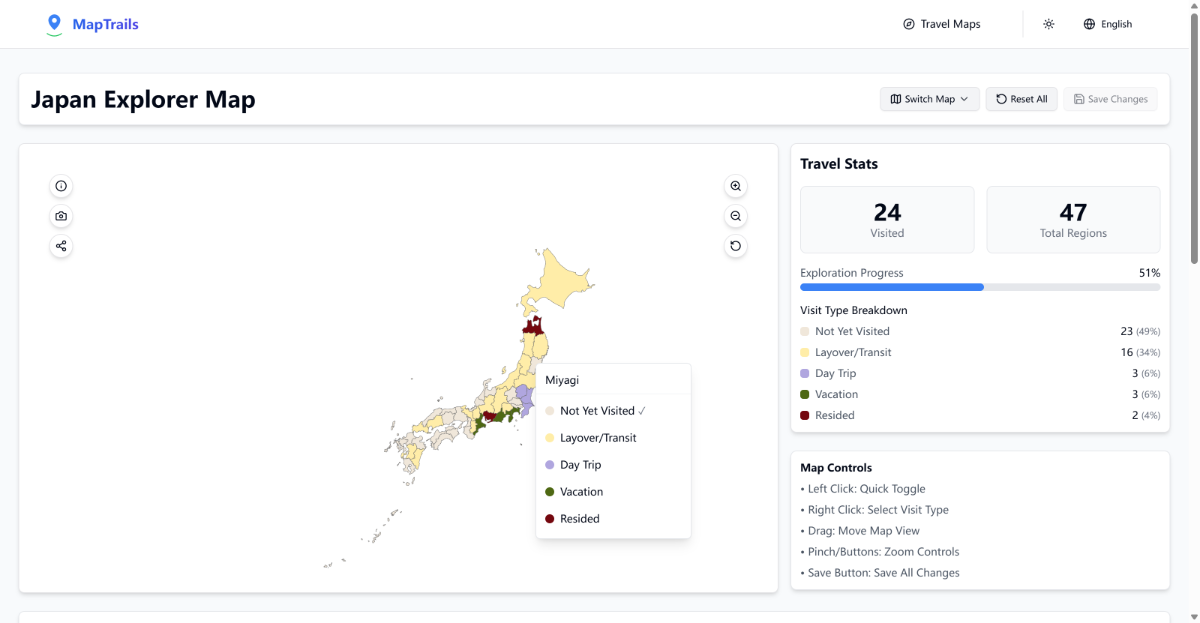The width and height of the screenshot is (1200, 623).
Task: Choose Day Trip for Miyagi
Action: point(613,465)
